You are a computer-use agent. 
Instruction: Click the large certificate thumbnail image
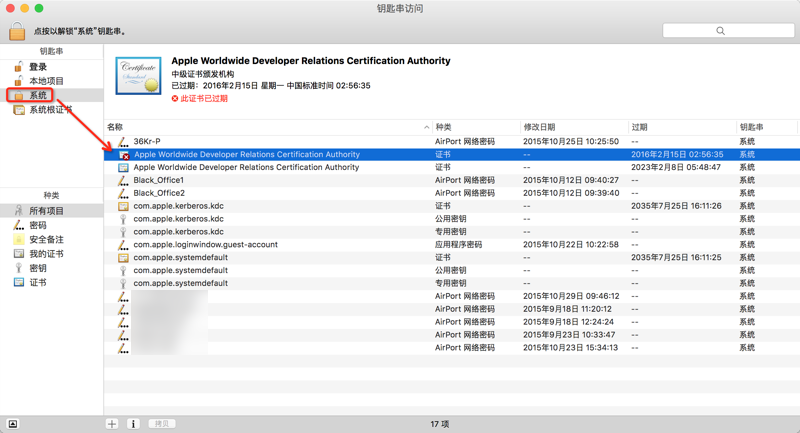pyautogui.click(x=139, y=75)
